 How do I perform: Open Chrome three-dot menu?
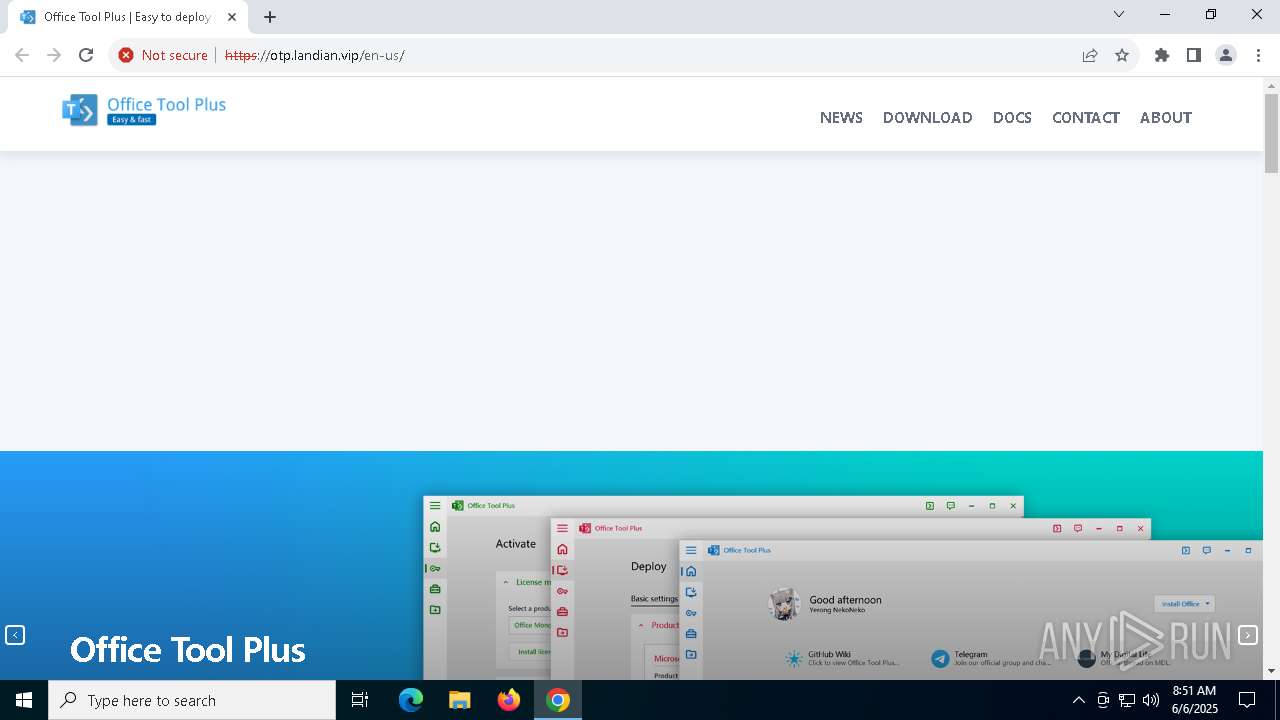1258,55
